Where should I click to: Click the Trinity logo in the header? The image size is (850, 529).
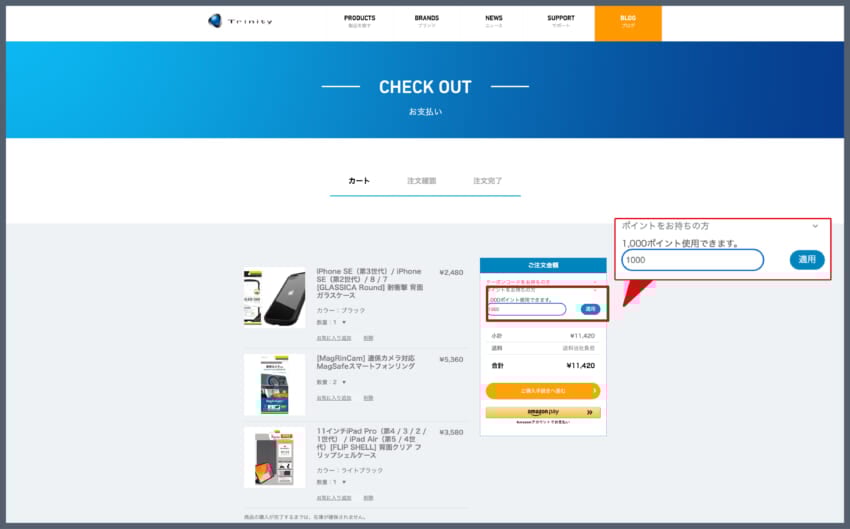[x=240, y=21]
